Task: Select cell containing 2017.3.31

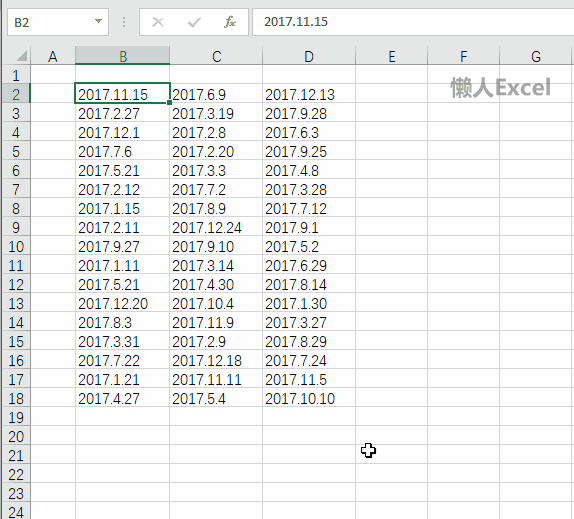Action: tap(123, 341)
